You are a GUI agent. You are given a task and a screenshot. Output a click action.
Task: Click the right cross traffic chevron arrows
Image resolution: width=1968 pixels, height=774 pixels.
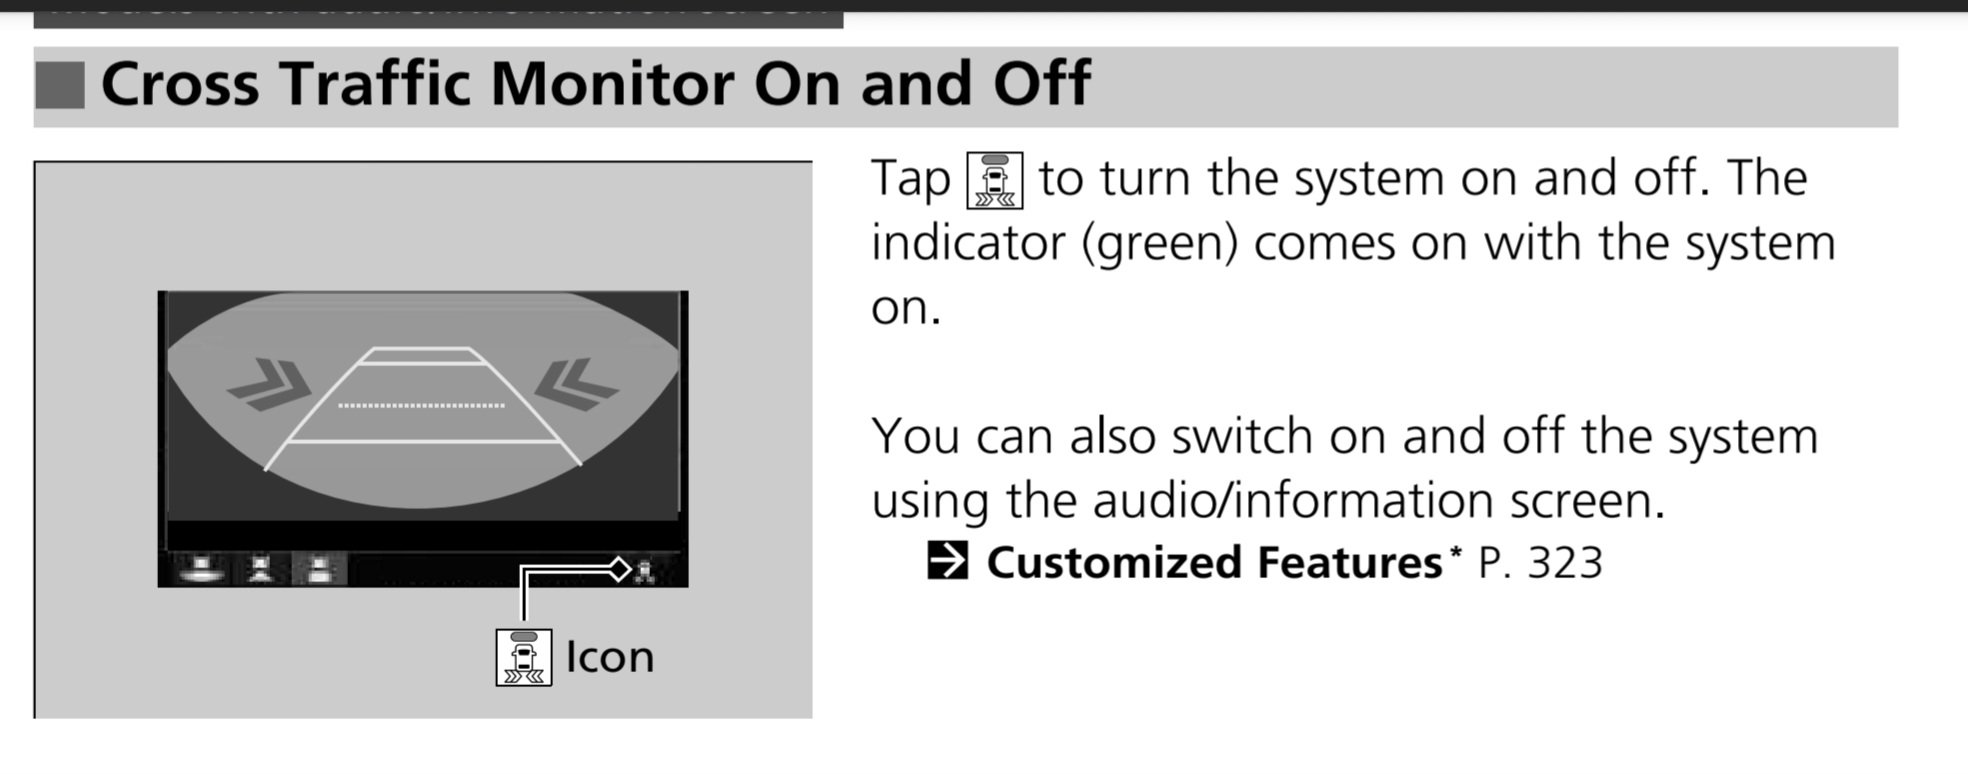pos(576,384)
